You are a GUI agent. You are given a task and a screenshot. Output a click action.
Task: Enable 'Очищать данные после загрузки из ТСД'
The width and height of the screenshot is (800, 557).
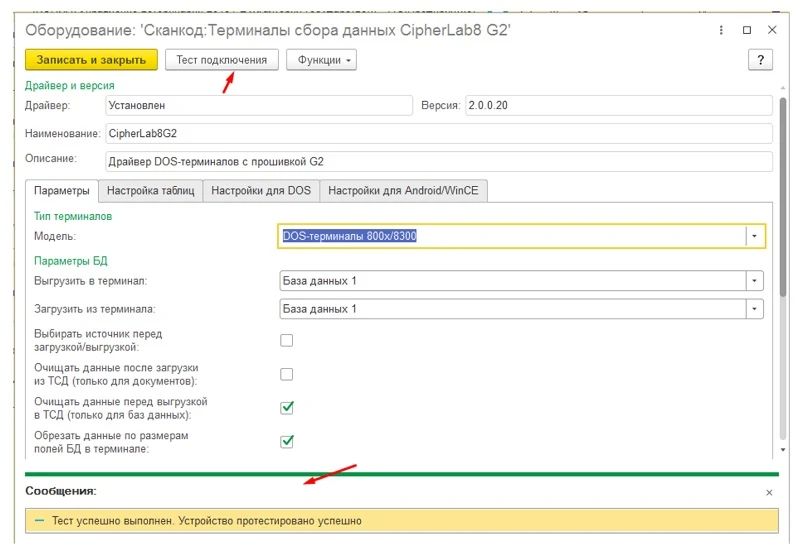(287, 374)
